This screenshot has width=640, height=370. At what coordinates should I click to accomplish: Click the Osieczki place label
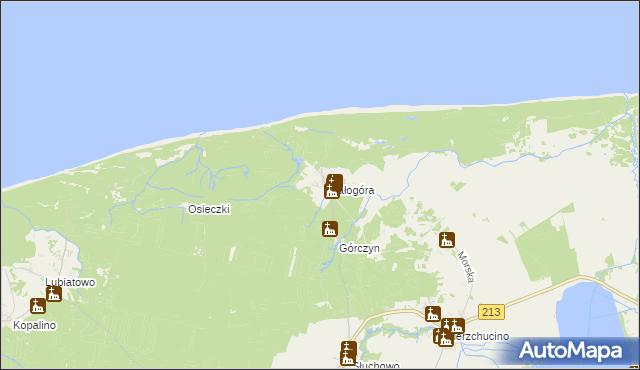pos(209,209)
